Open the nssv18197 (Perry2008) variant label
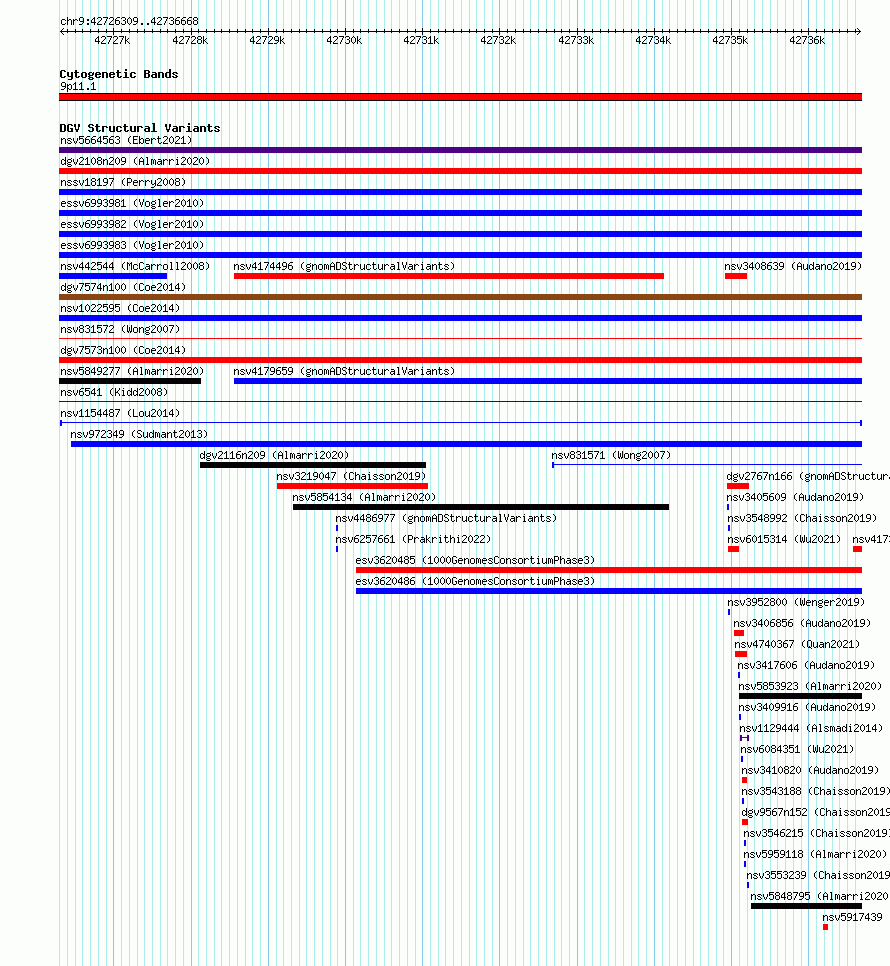Image resolution: width=890 pixels, height=966 pixels. 123,182
